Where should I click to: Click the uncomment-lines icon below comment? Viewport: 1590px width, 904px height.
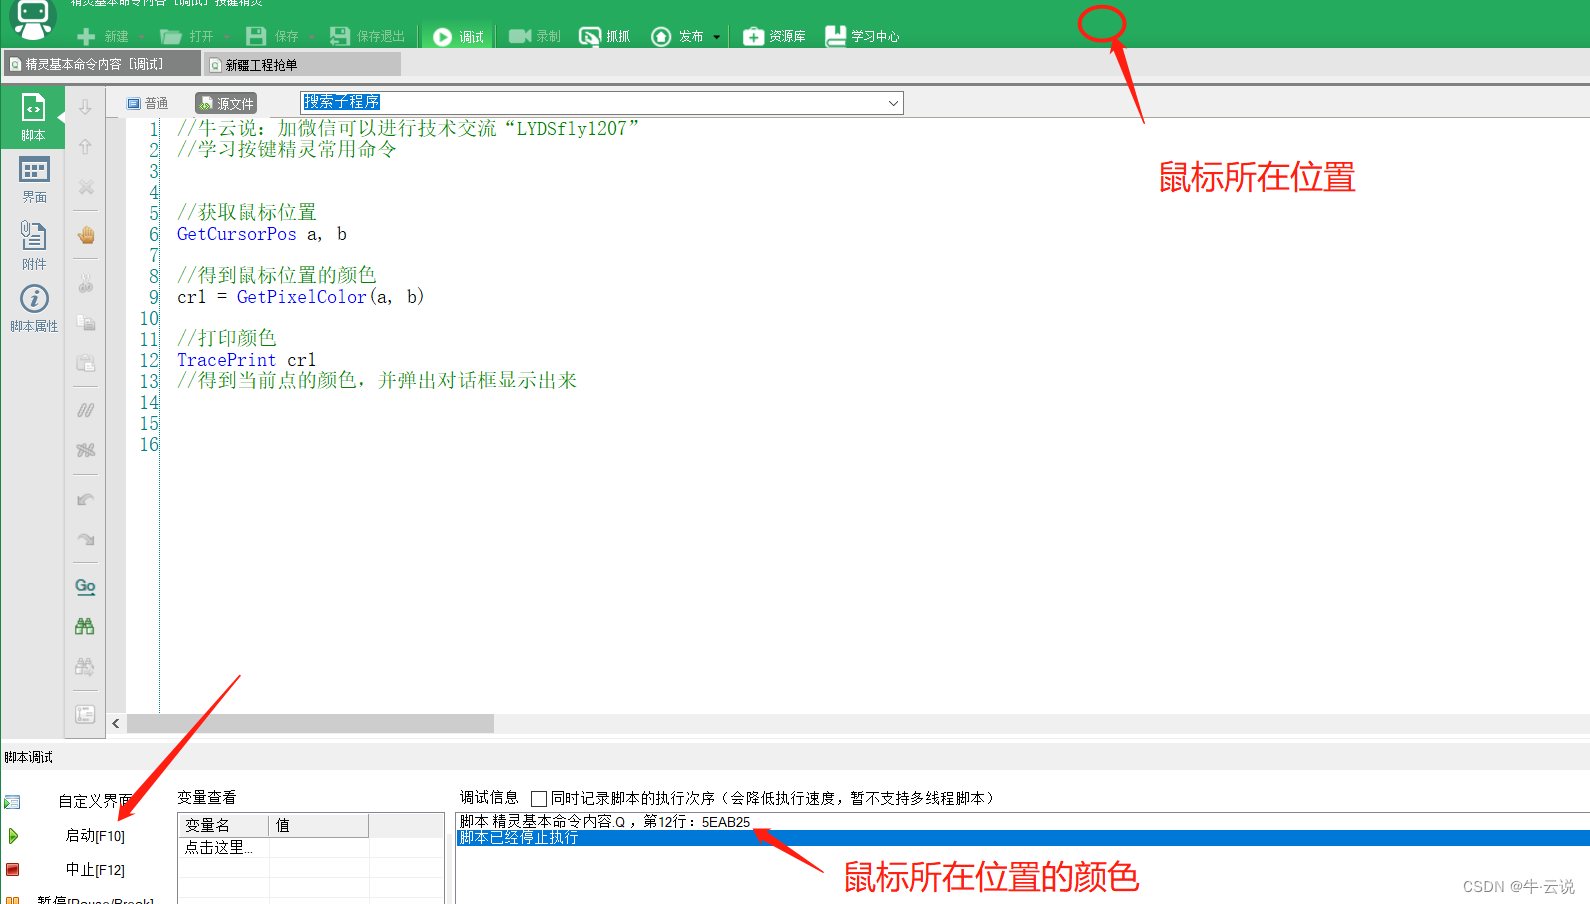pos(86,450)
